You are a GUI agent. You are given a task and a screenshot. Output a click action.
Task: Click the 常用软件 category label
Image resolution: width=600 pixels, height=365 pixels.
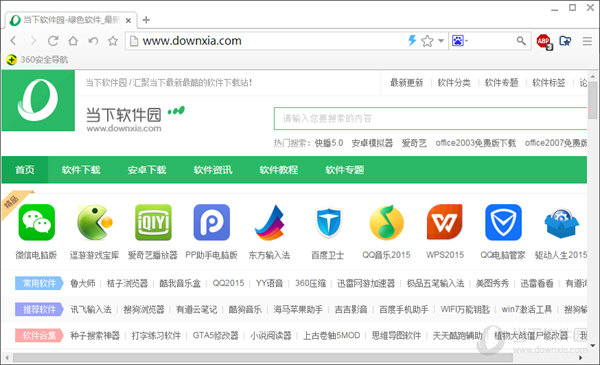coord(39,283)
